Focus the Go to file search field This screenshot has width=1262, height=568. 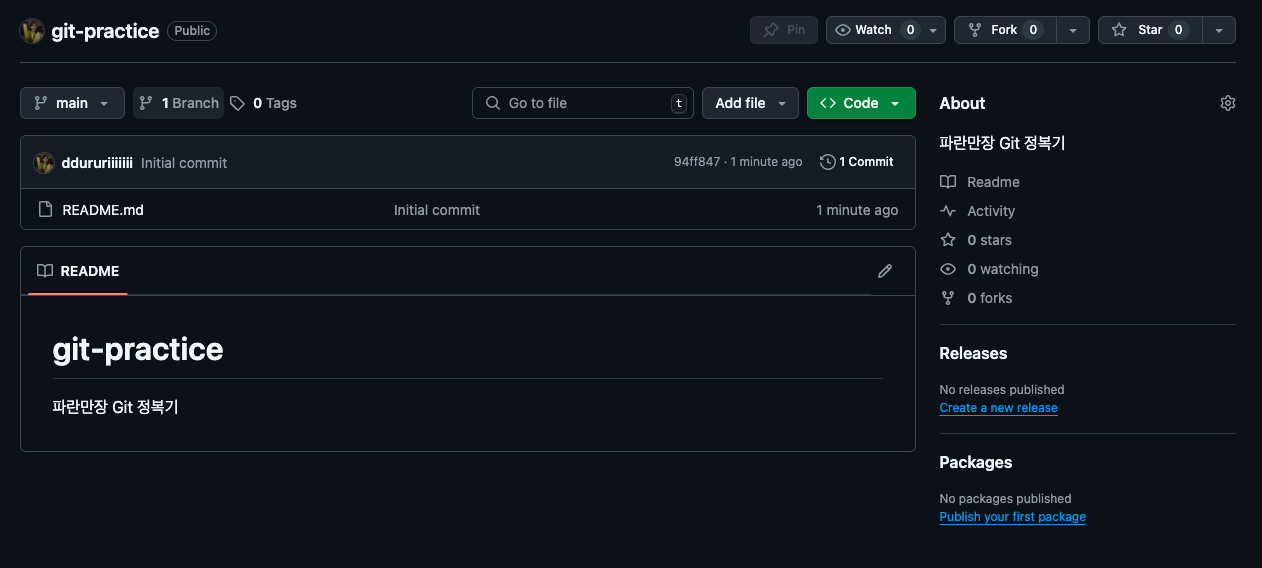tap(583, 103)
